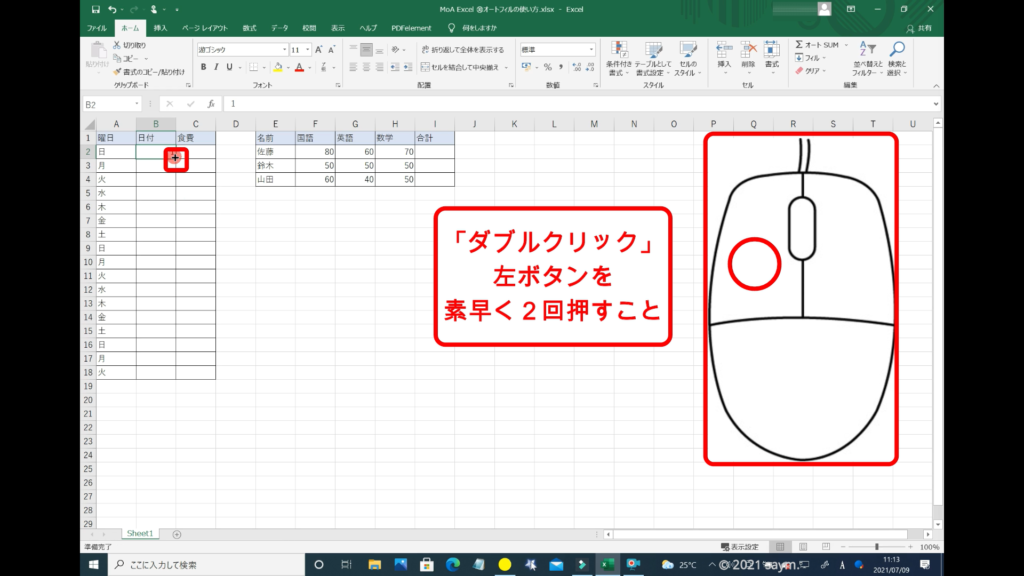Click the percent style icon
Image resolution: width=1024 pixels, height=576 pixels.
tap(547, 67)
